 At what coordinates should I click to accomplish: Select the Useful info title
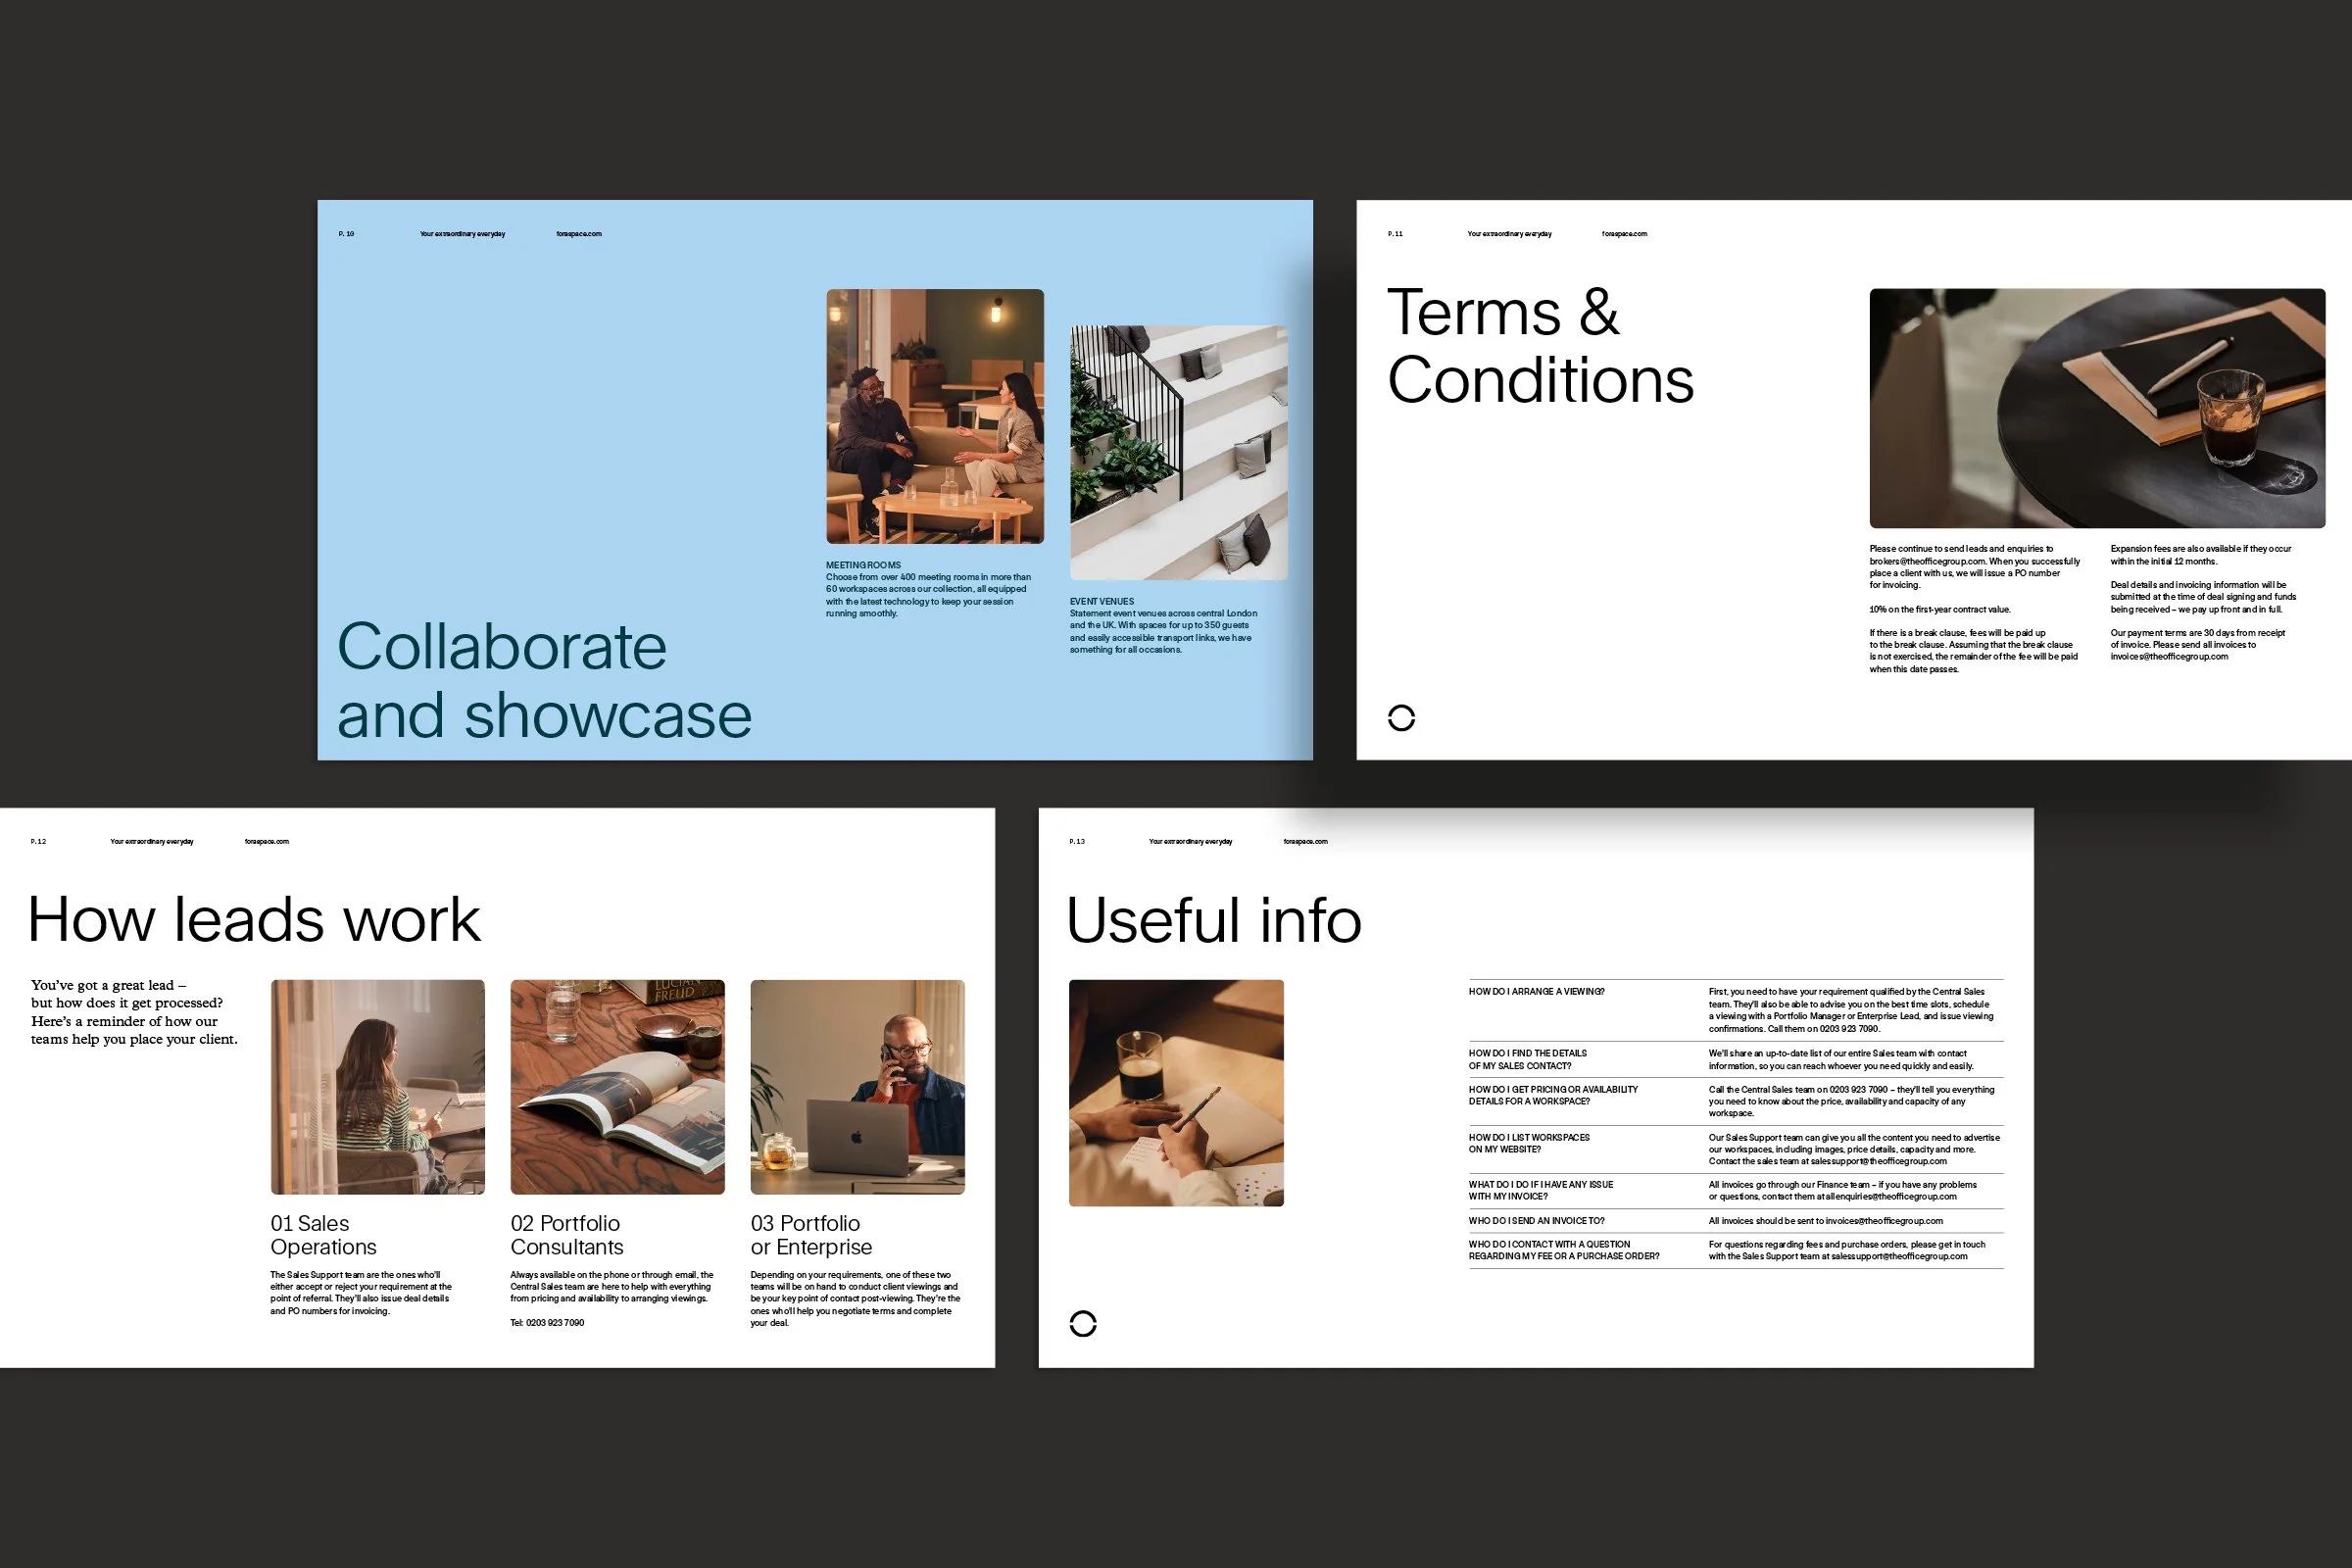[x=1213, y=920]
